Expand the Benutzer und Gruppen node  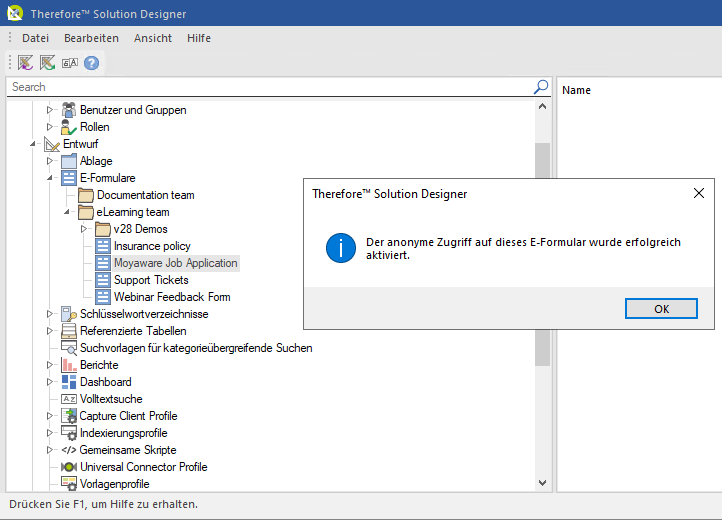tap(49, 110)
